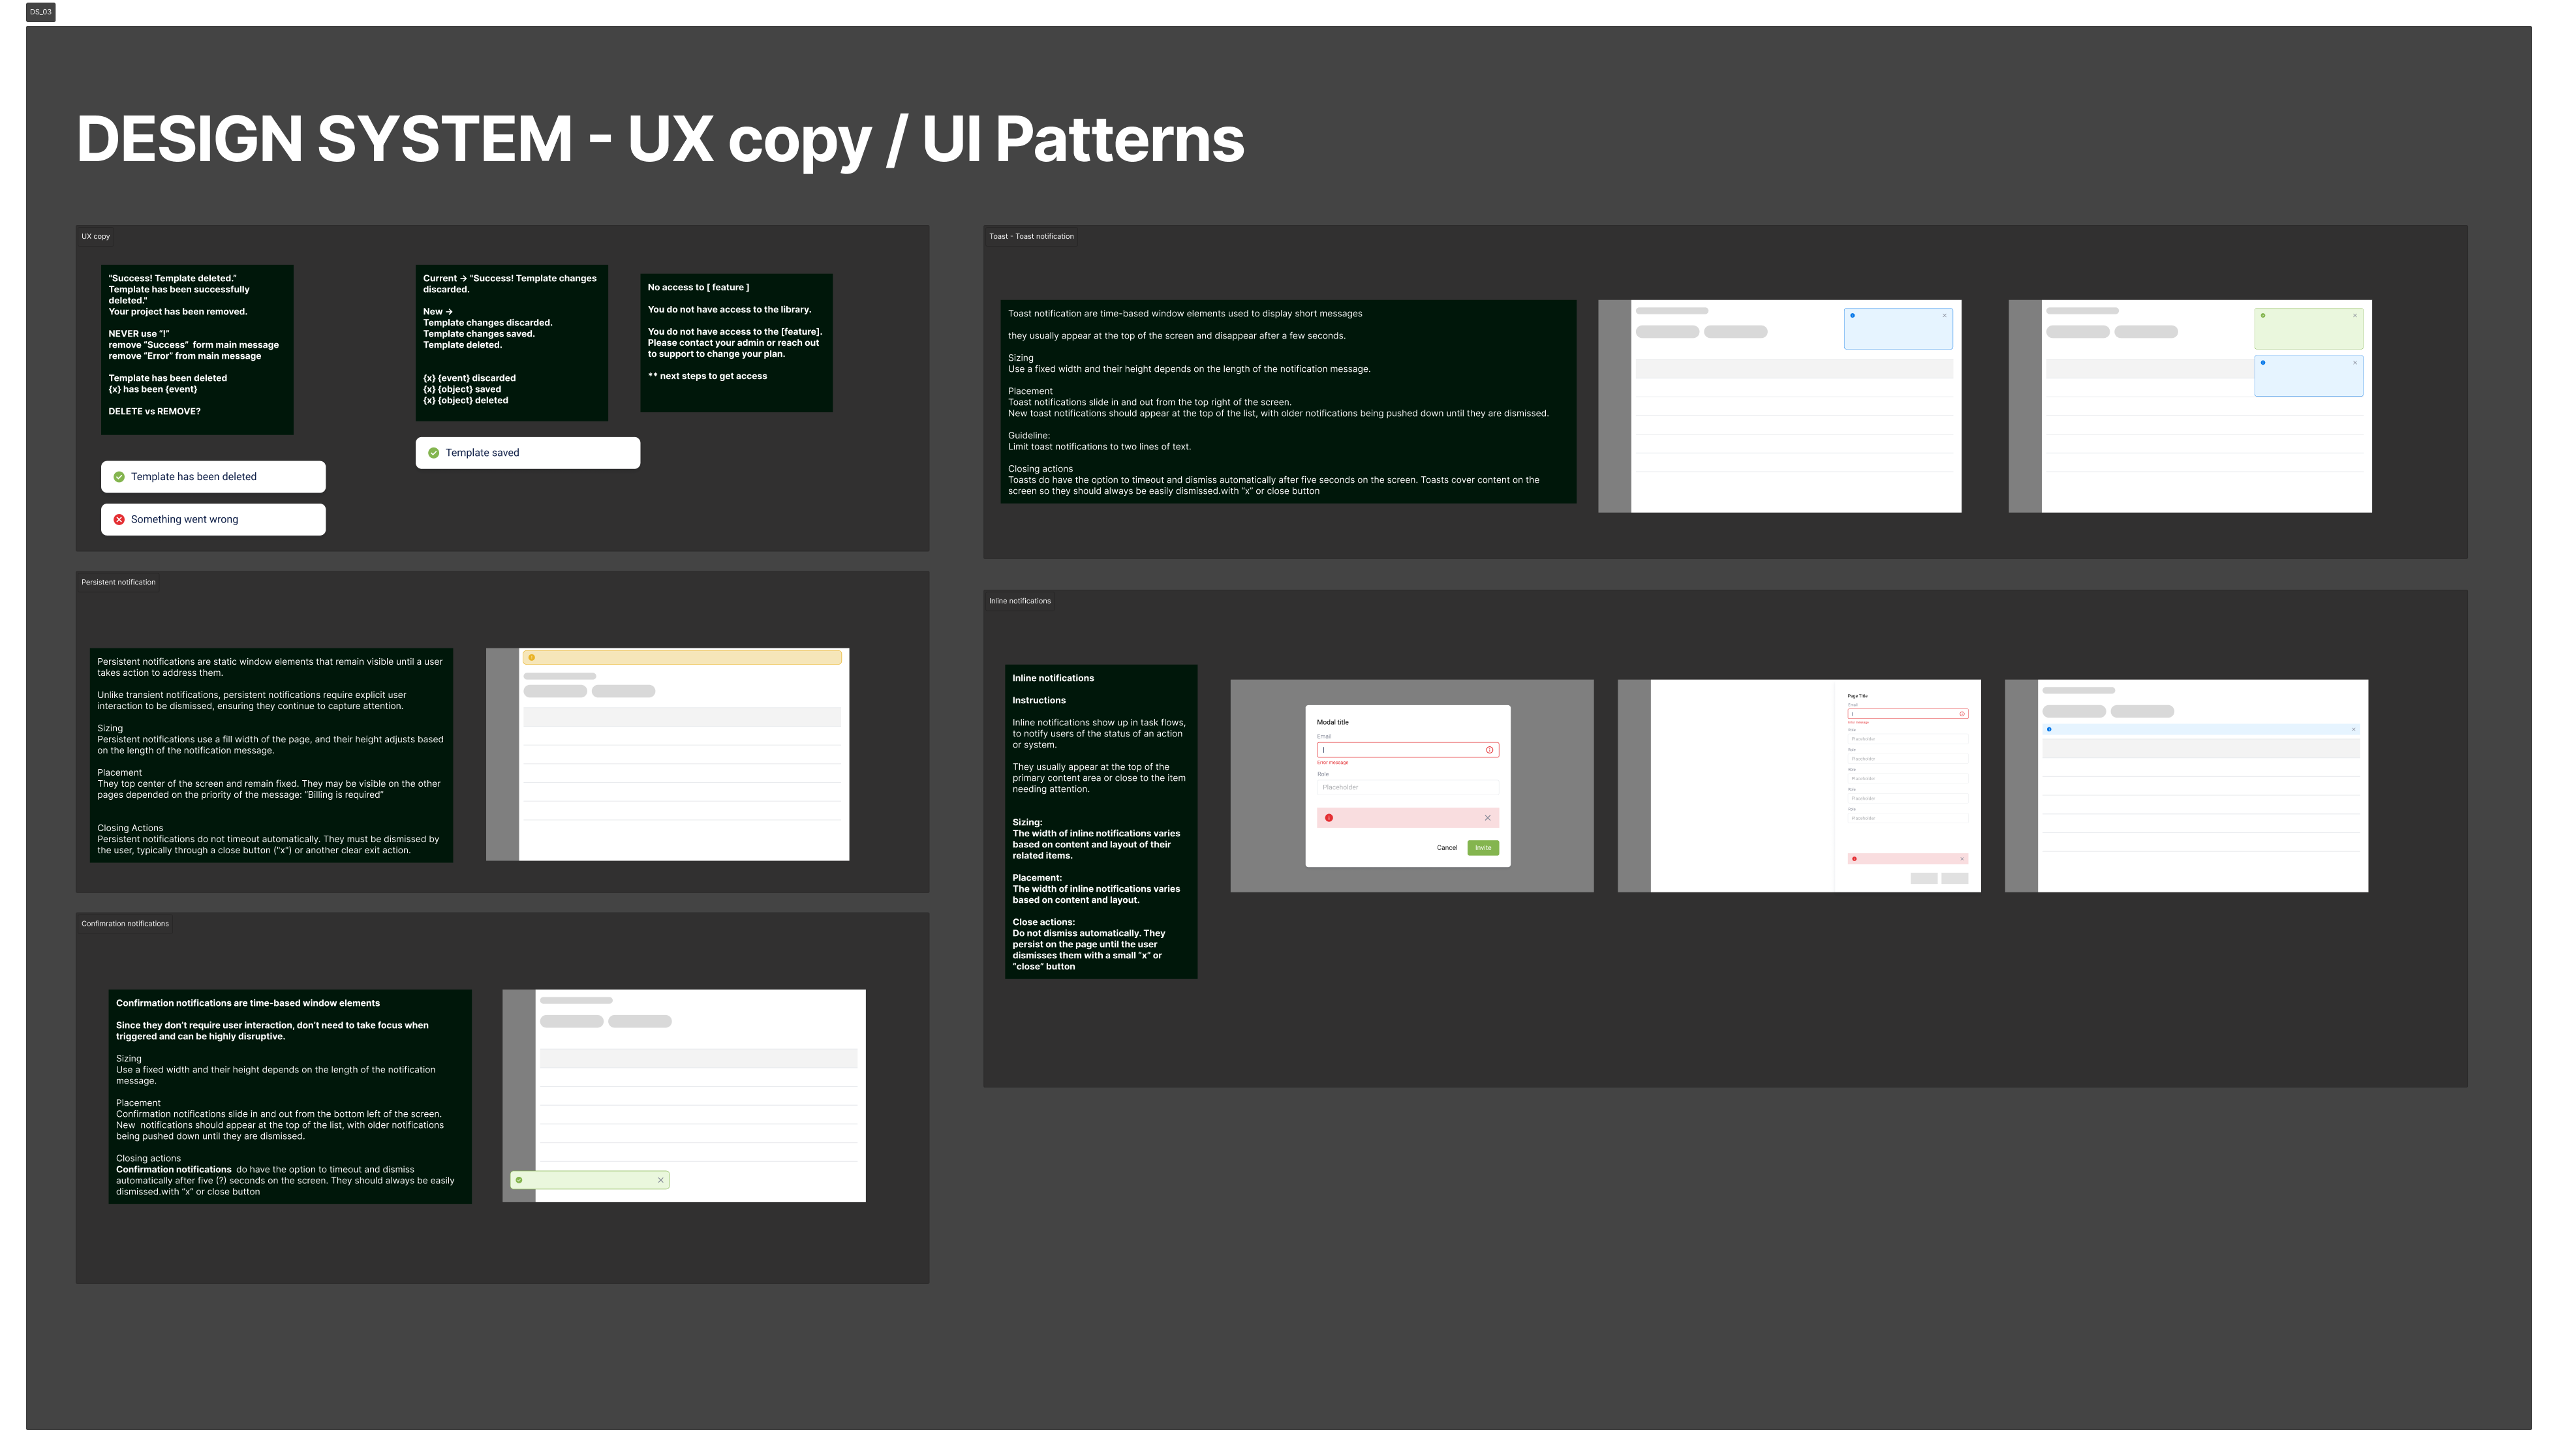Select the 'Something went wrong' toast

[x=213, y=520]
